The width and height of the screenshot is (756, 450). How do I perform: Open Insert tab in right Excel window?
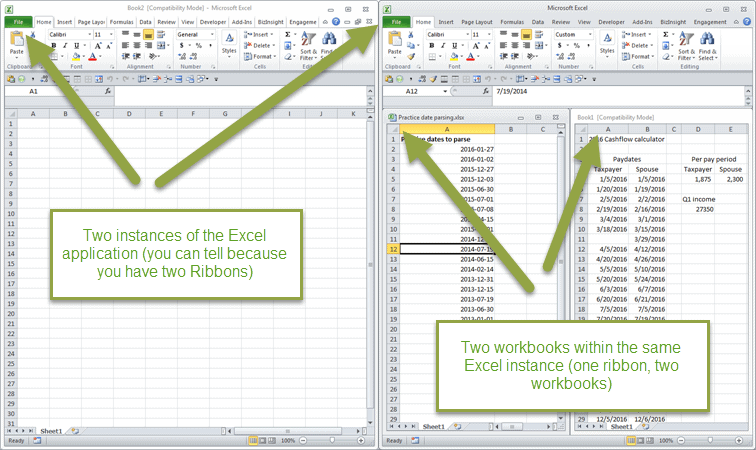click(x=446, y=22)
